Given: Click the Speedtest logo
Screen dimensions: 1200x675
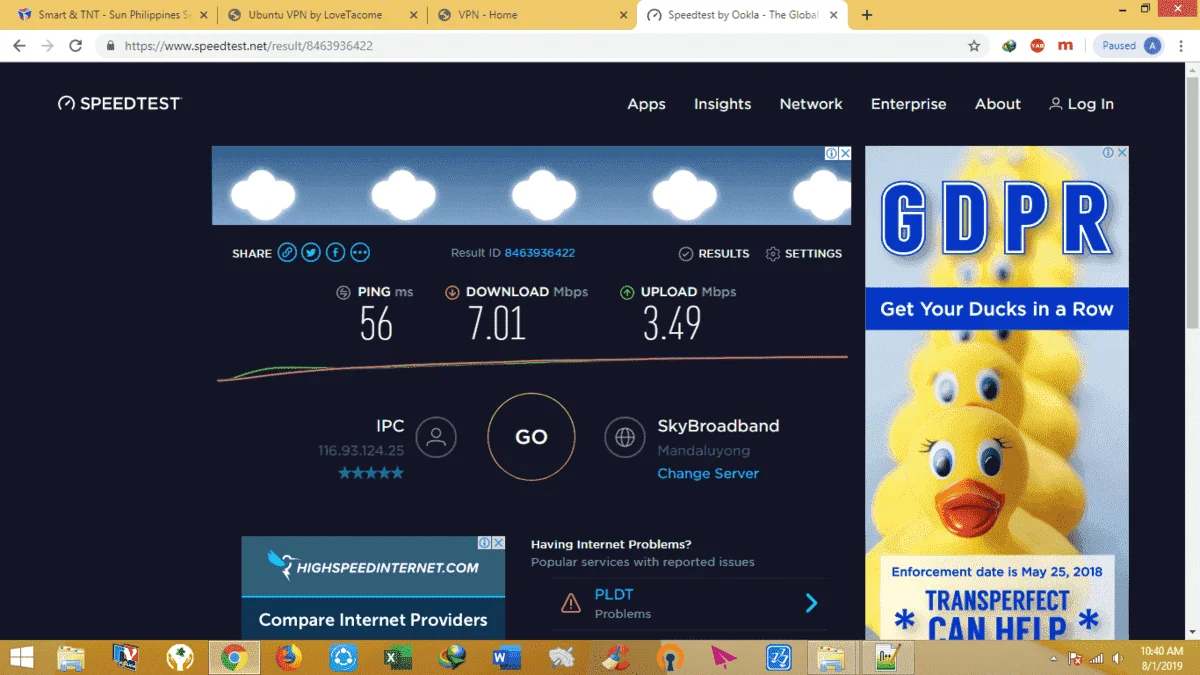Looking at the screenshot, I should tap(119, 103).
